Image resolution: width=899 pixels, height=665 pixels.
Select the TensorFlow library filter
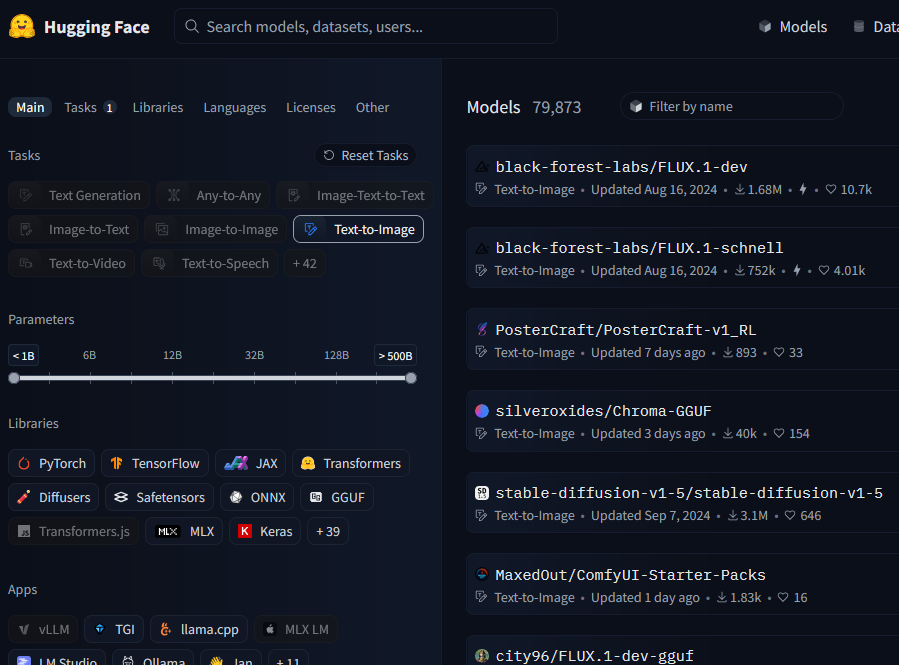pos(155,463)
